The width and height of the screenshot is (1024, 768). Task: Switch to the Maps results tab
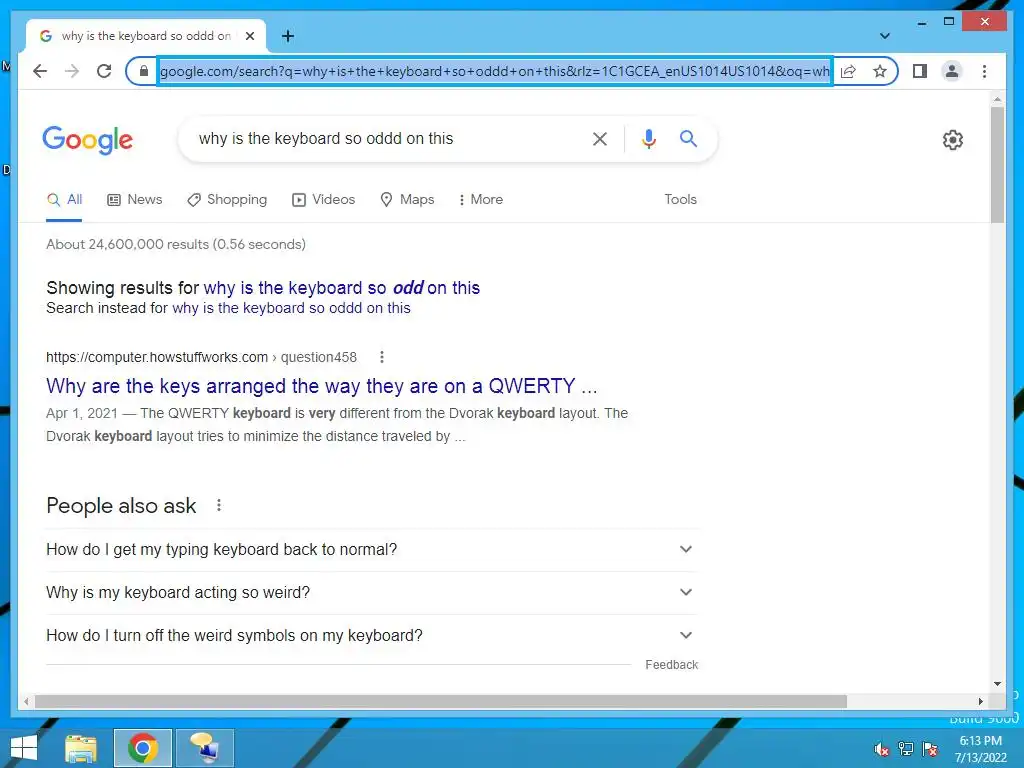tap(407, 200)
